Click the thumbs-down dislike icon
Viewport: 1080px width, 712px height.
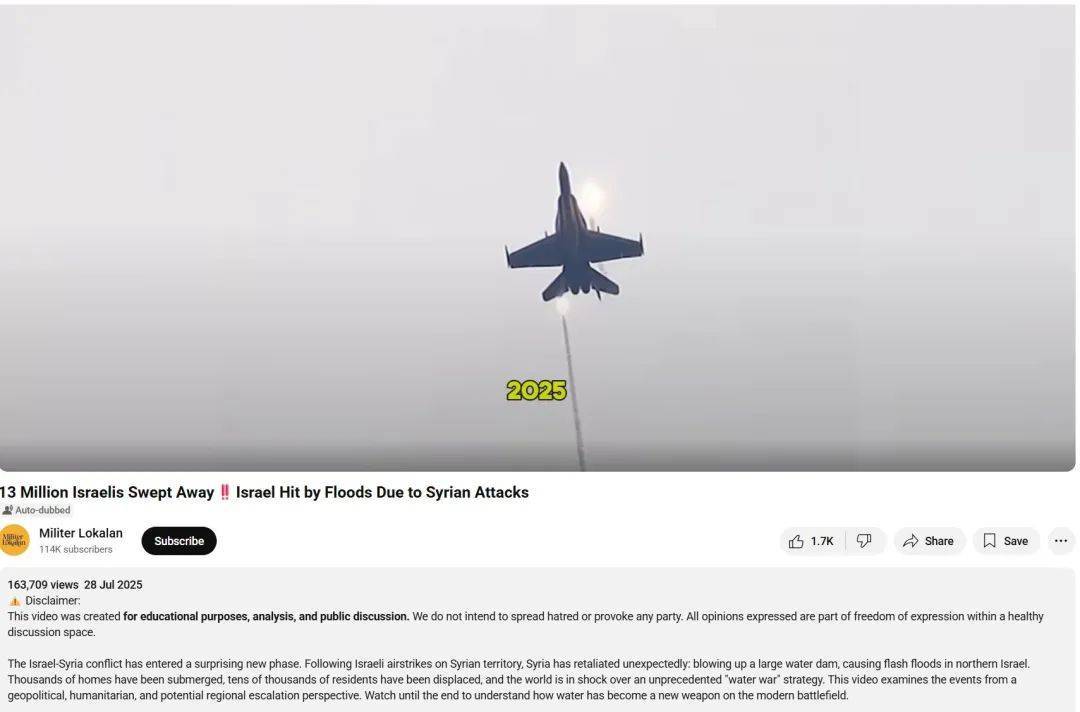coord(864,541)
